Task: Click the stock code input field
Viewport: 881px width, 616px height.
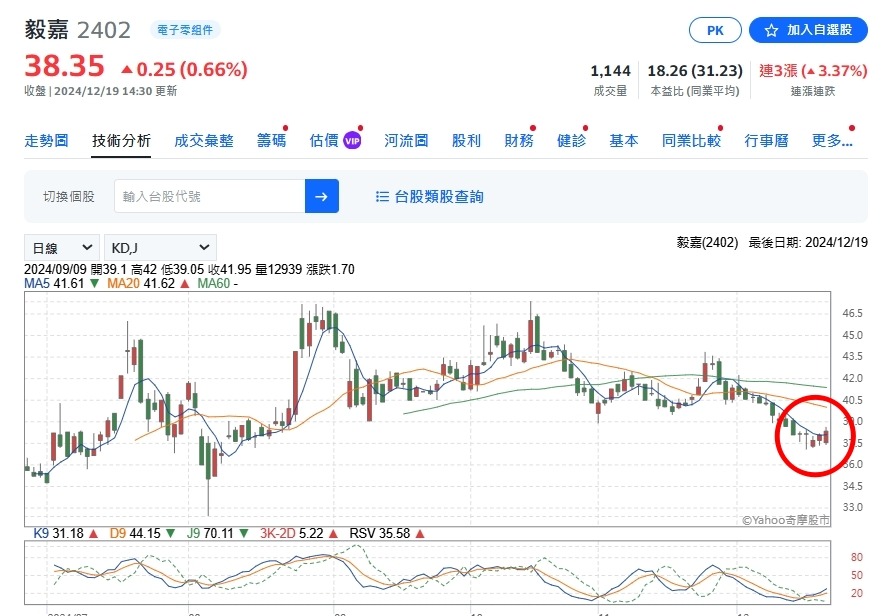Action: (209, 197)
